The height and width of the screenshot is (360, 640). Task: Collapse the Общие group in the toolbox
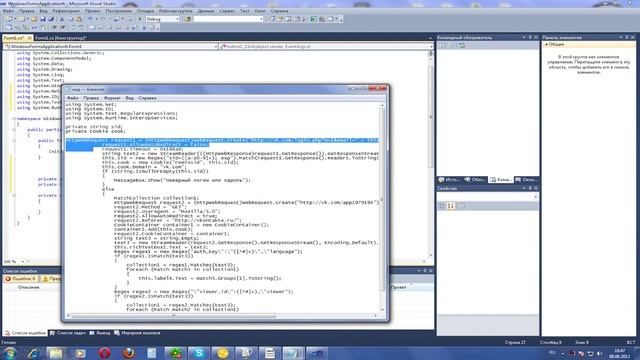(x=546, y=44)
